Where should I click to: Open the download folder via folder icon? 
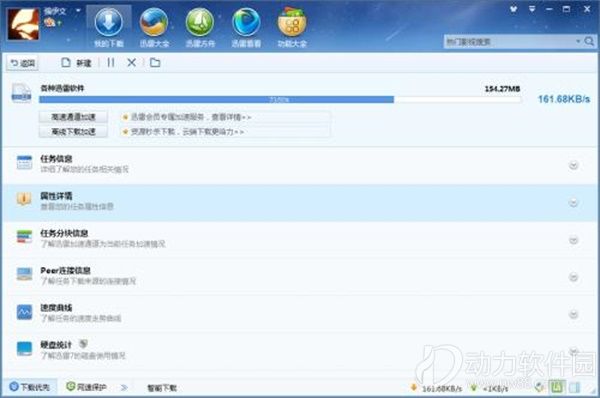click(x=155, y=62)
